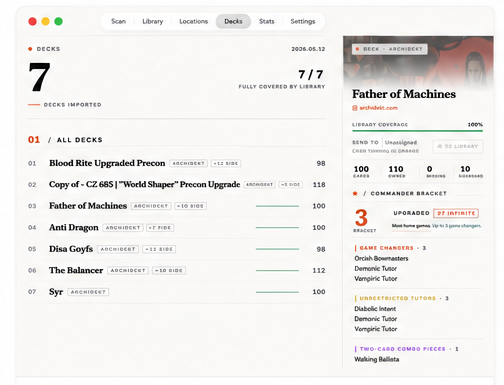Click the To Library button
The width and height of the screenshot is (504, 385).
point(458,146)
